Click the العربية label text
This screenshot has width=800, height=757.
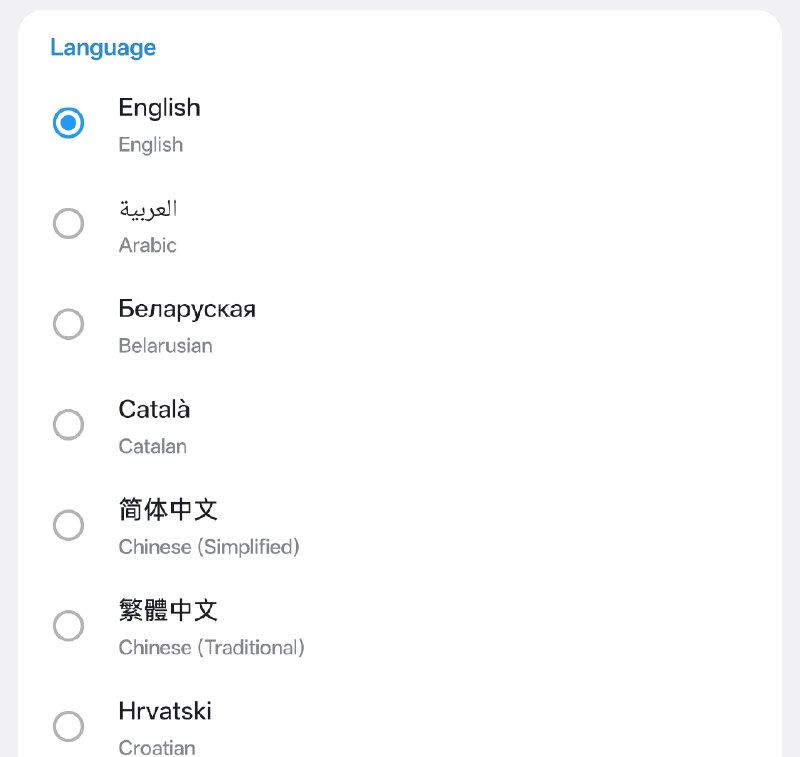(147, 209)
